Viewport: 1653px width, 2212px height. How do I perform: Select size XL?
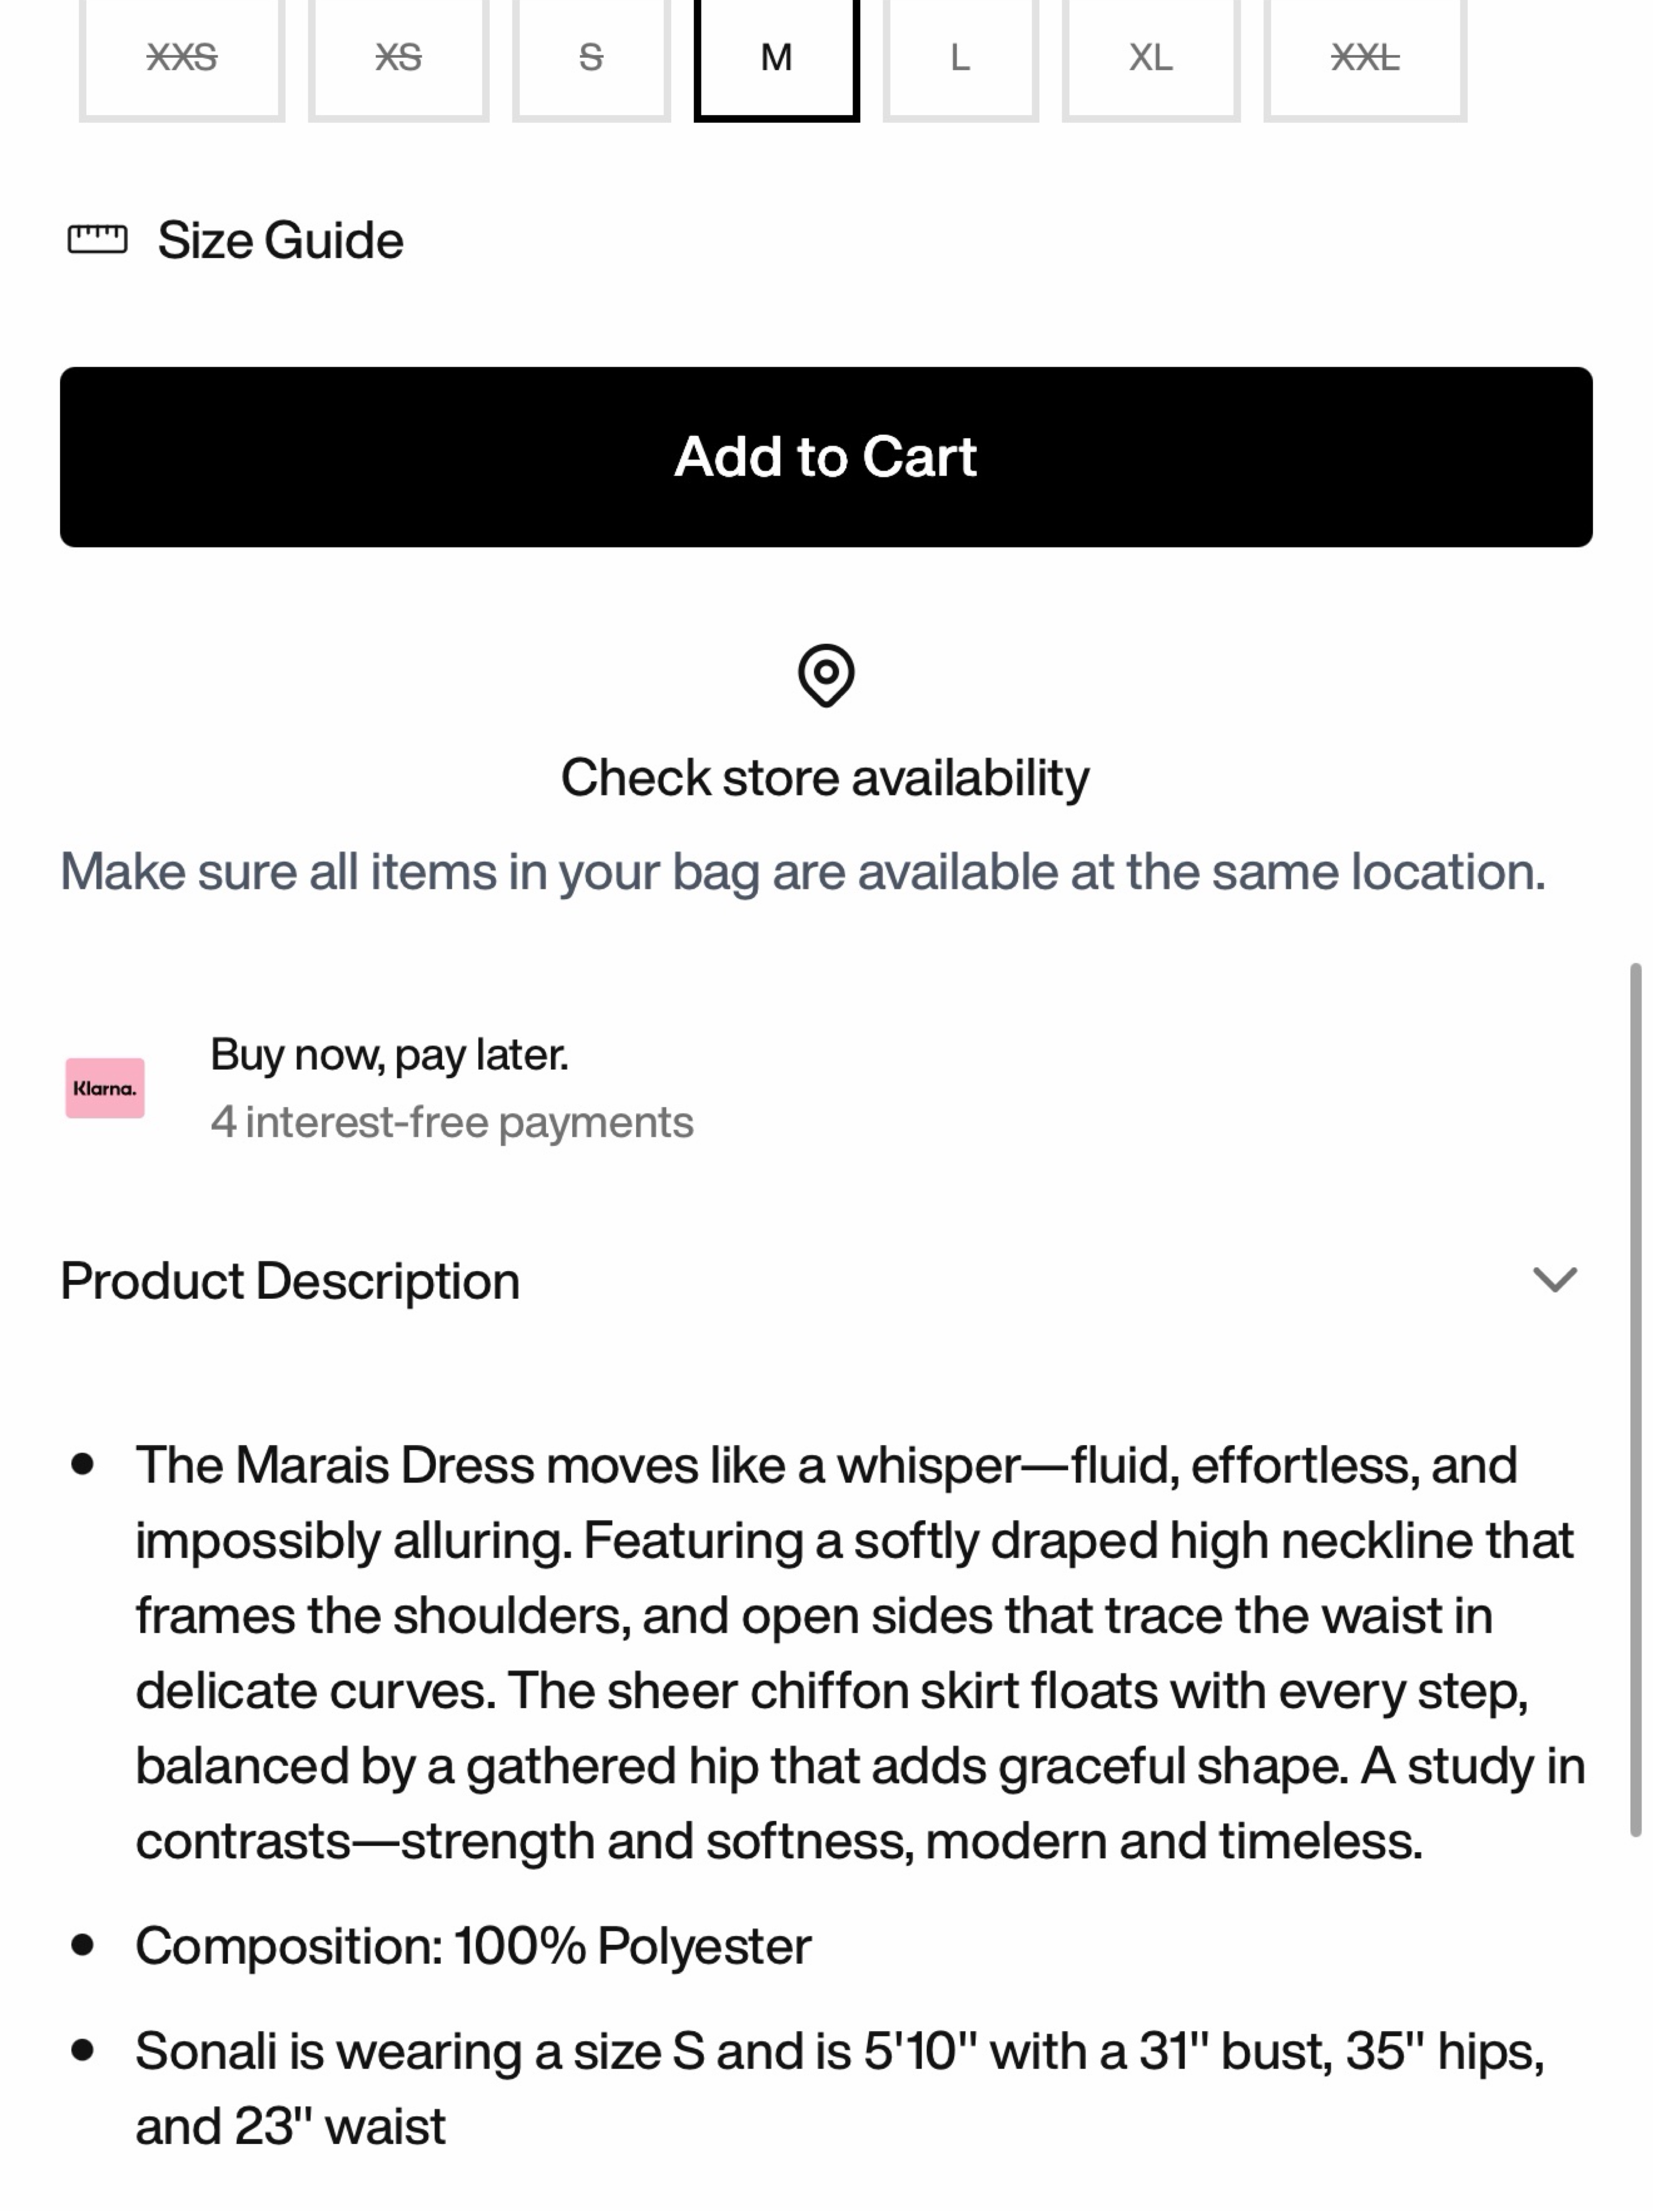[x=1151, y=58]
